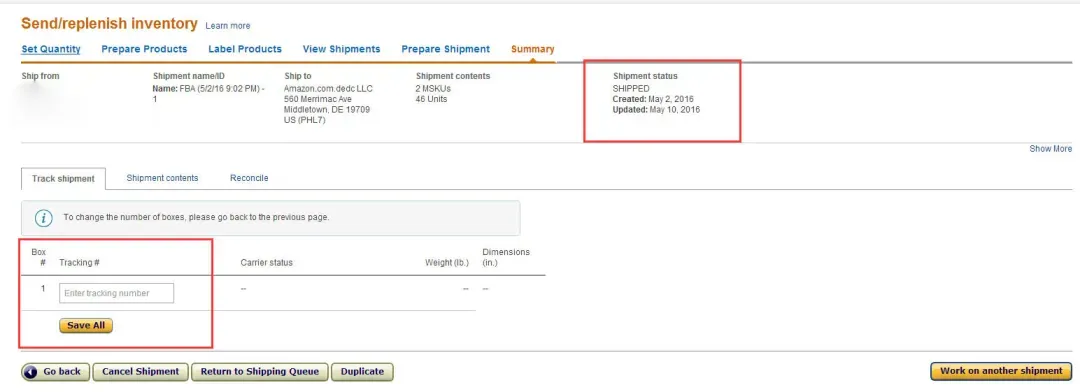Switch to the View Shipments step
The image size is (1080, 392).
point(342,49)
